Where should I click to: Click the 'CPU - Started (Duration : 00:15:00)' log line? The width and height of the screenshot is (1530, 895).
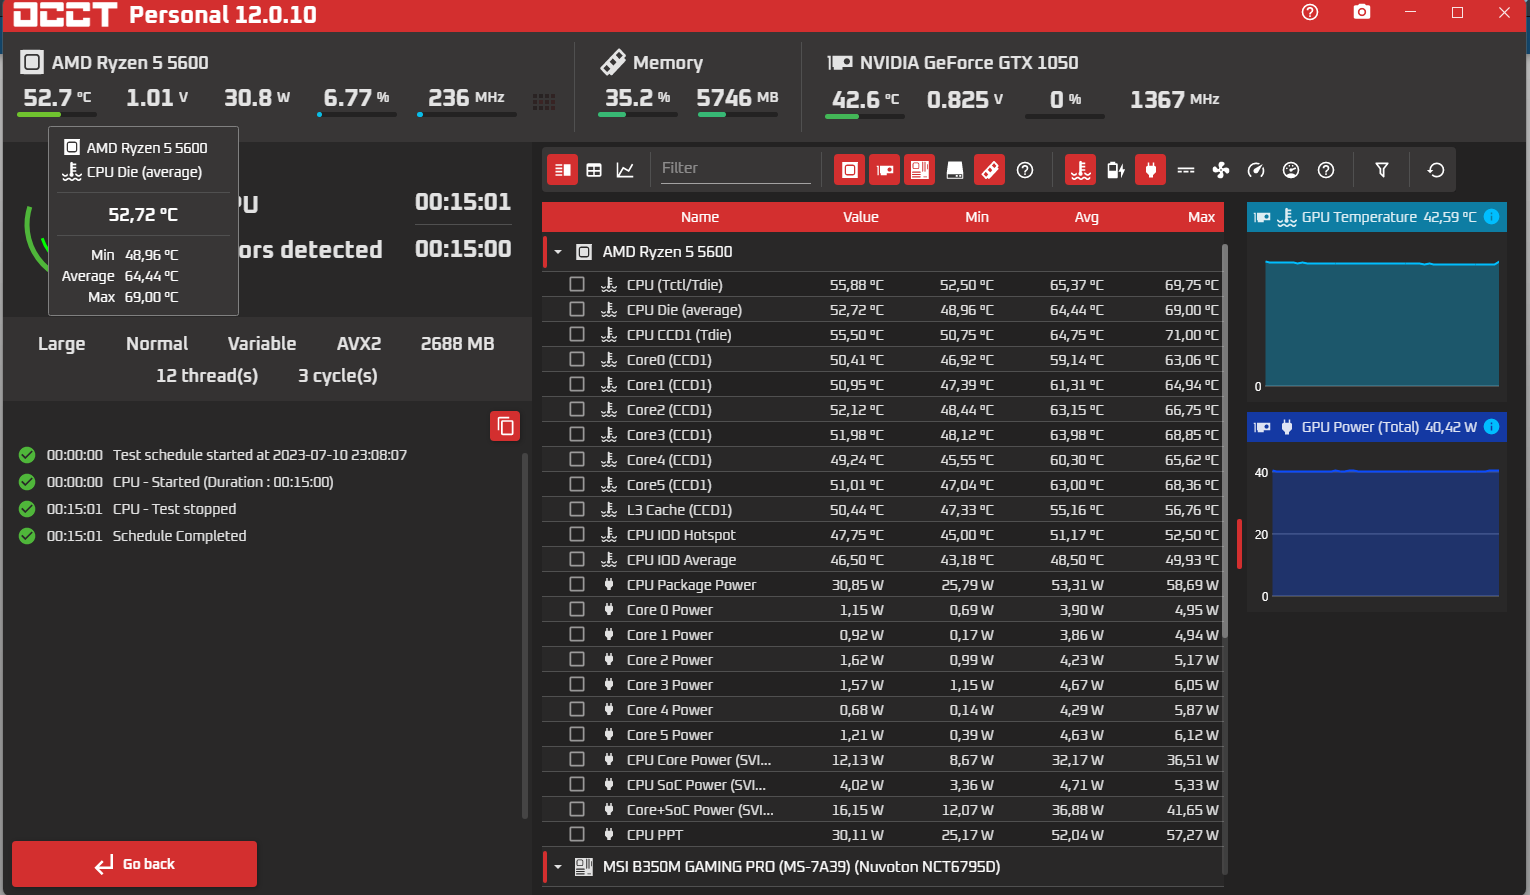[223, 482]
